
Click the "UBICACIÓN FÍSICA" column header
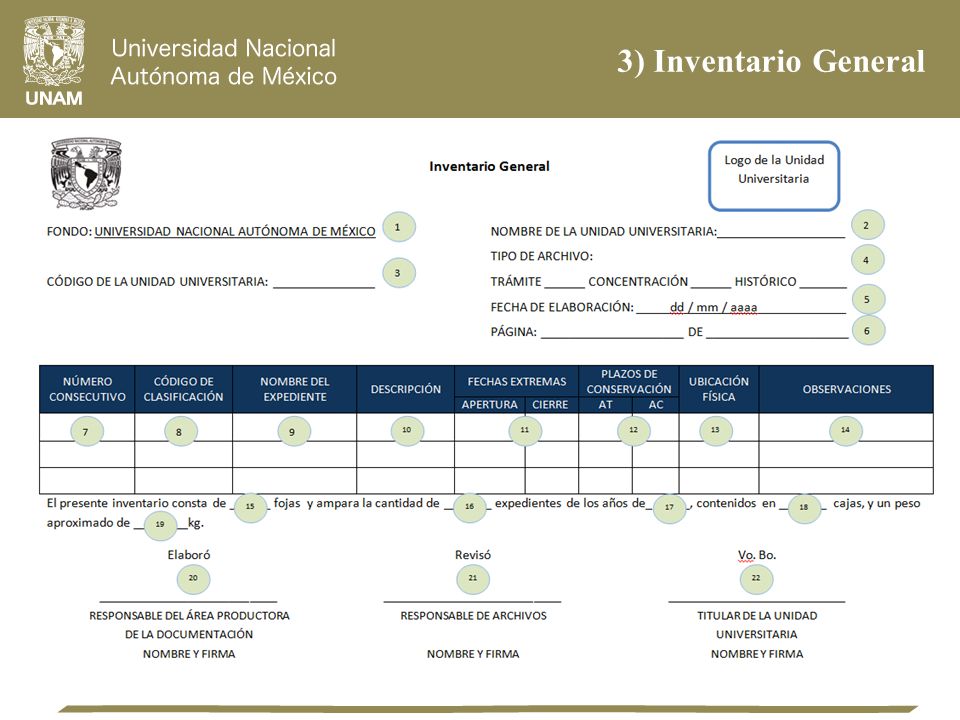click(719, 389)
